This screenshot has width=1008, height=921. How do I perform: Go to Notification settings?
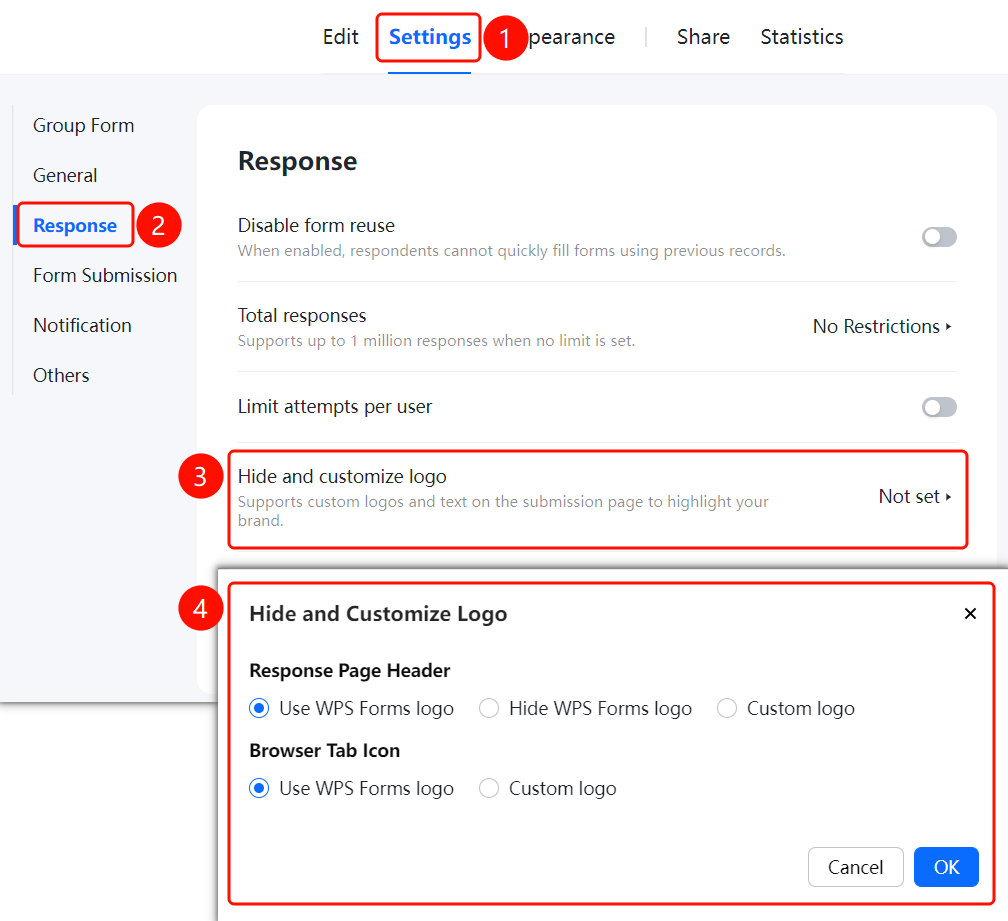[x=82, y=326]
